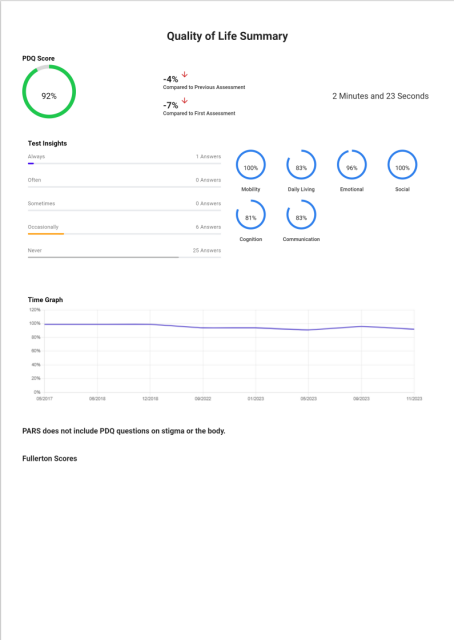
Task: Click the Never answers gray bar
Action: (x=103, y=257)
